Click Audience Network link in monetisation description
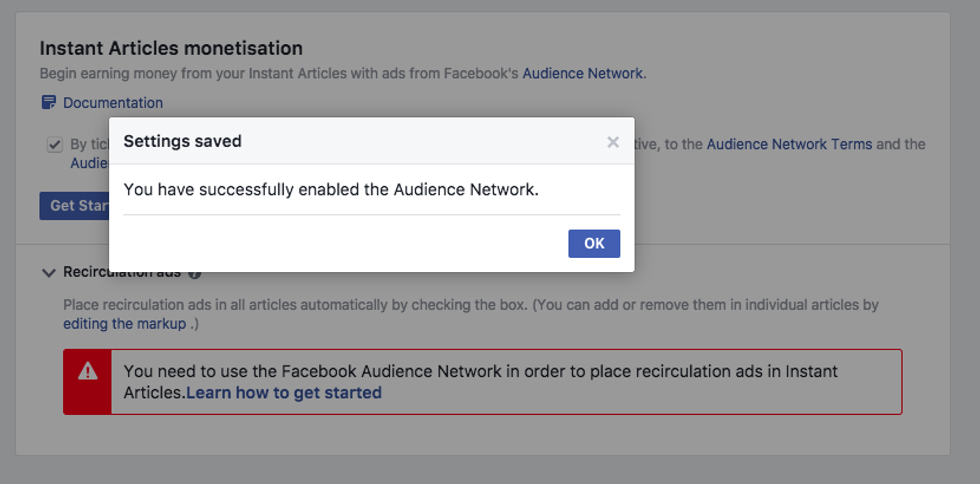Viewport: 980px width, 484px height. 583,73
